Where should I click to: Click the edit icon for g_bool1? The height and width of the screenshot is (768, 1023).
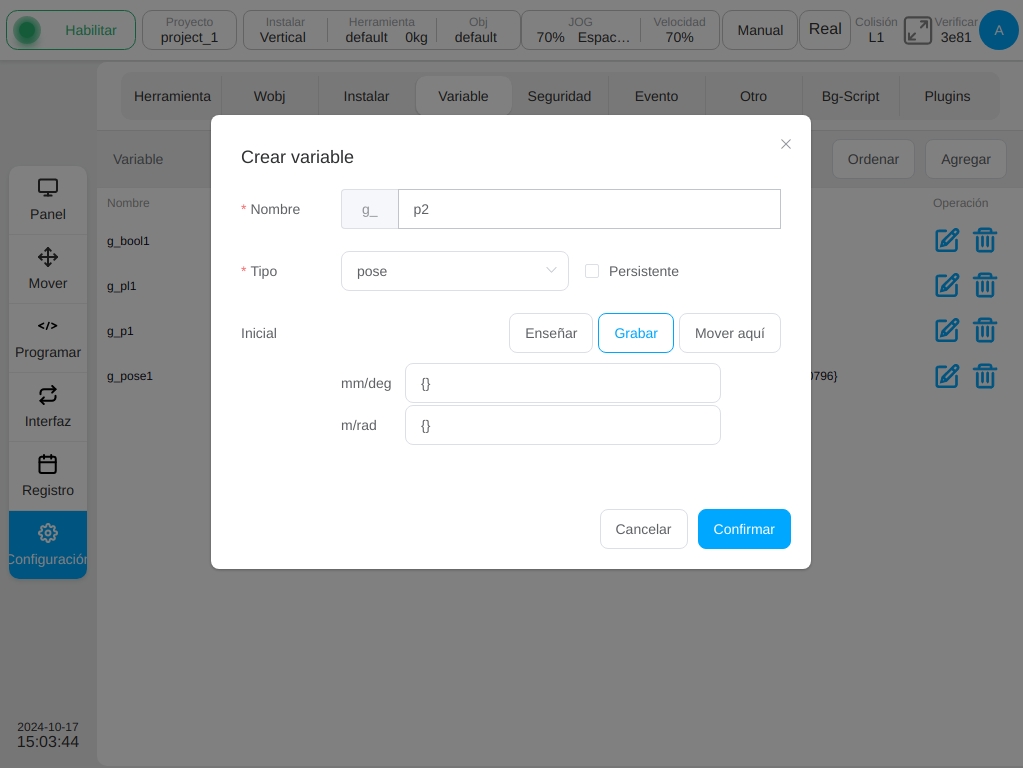pos(947,241)
